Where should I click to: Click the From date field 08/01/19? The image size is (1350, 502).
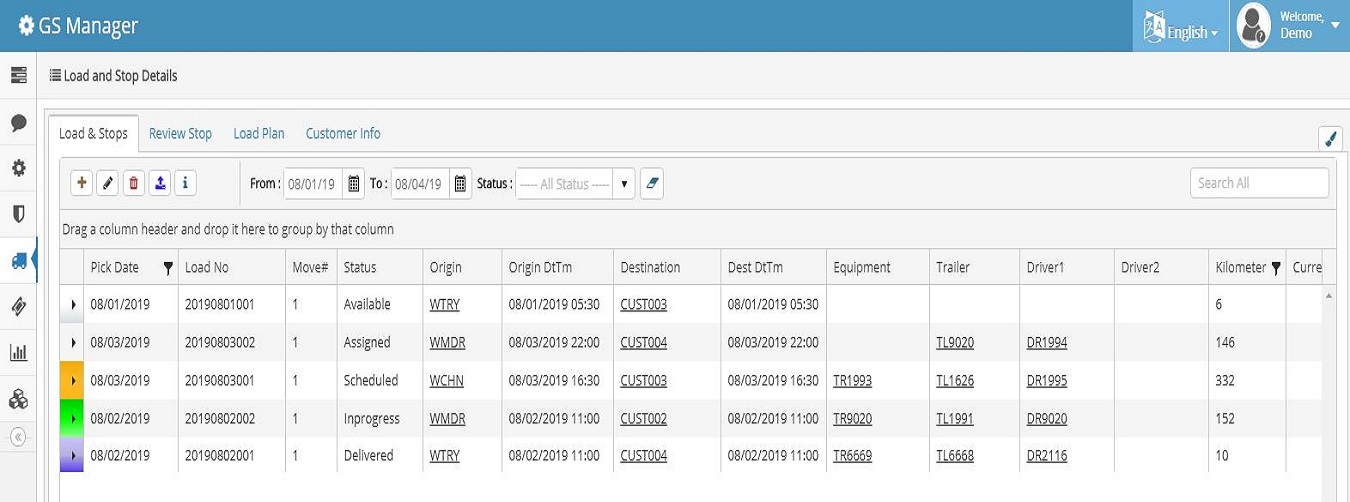314,184
